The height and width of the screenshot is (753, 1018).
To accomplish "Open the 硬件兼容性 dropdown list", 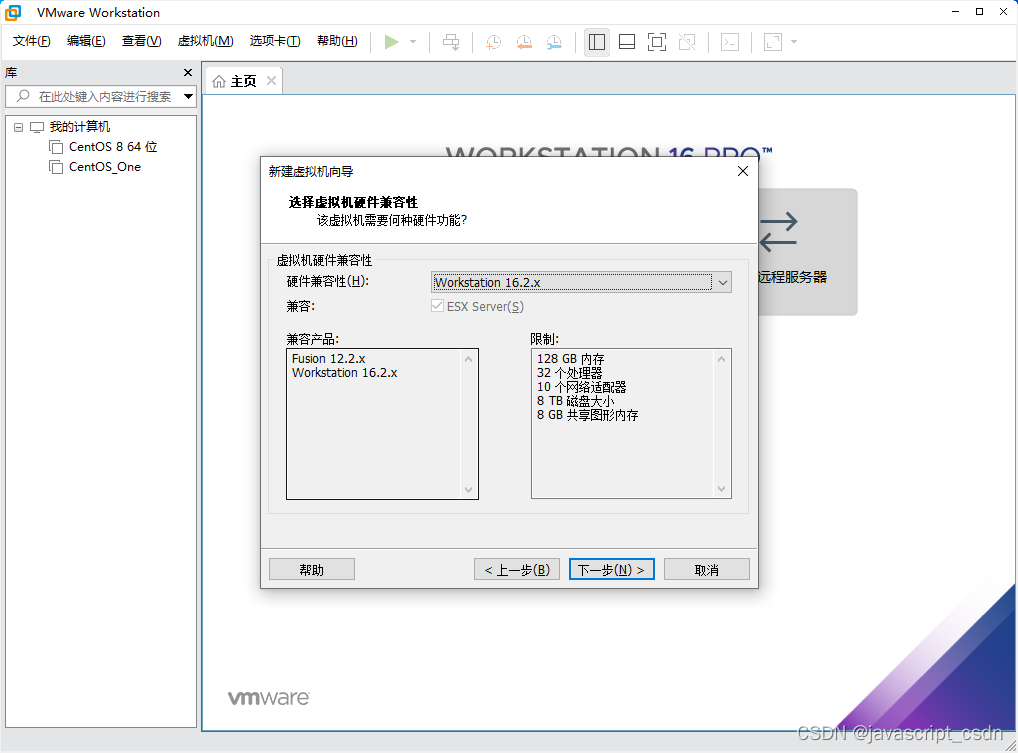I will [x=723, y=282].
